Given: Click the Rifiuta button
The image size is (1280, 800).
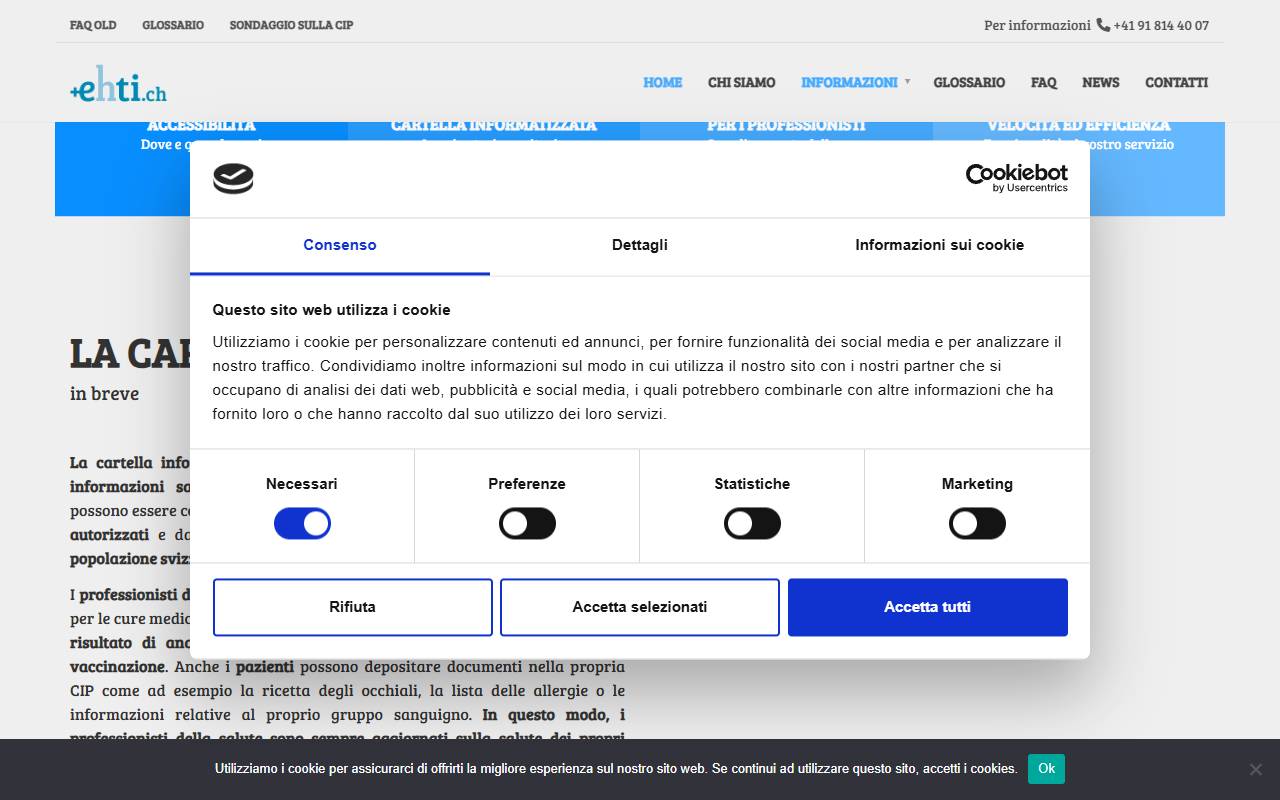Looking at the screenshot, I should pyautogui.click(x=353, y=607).
